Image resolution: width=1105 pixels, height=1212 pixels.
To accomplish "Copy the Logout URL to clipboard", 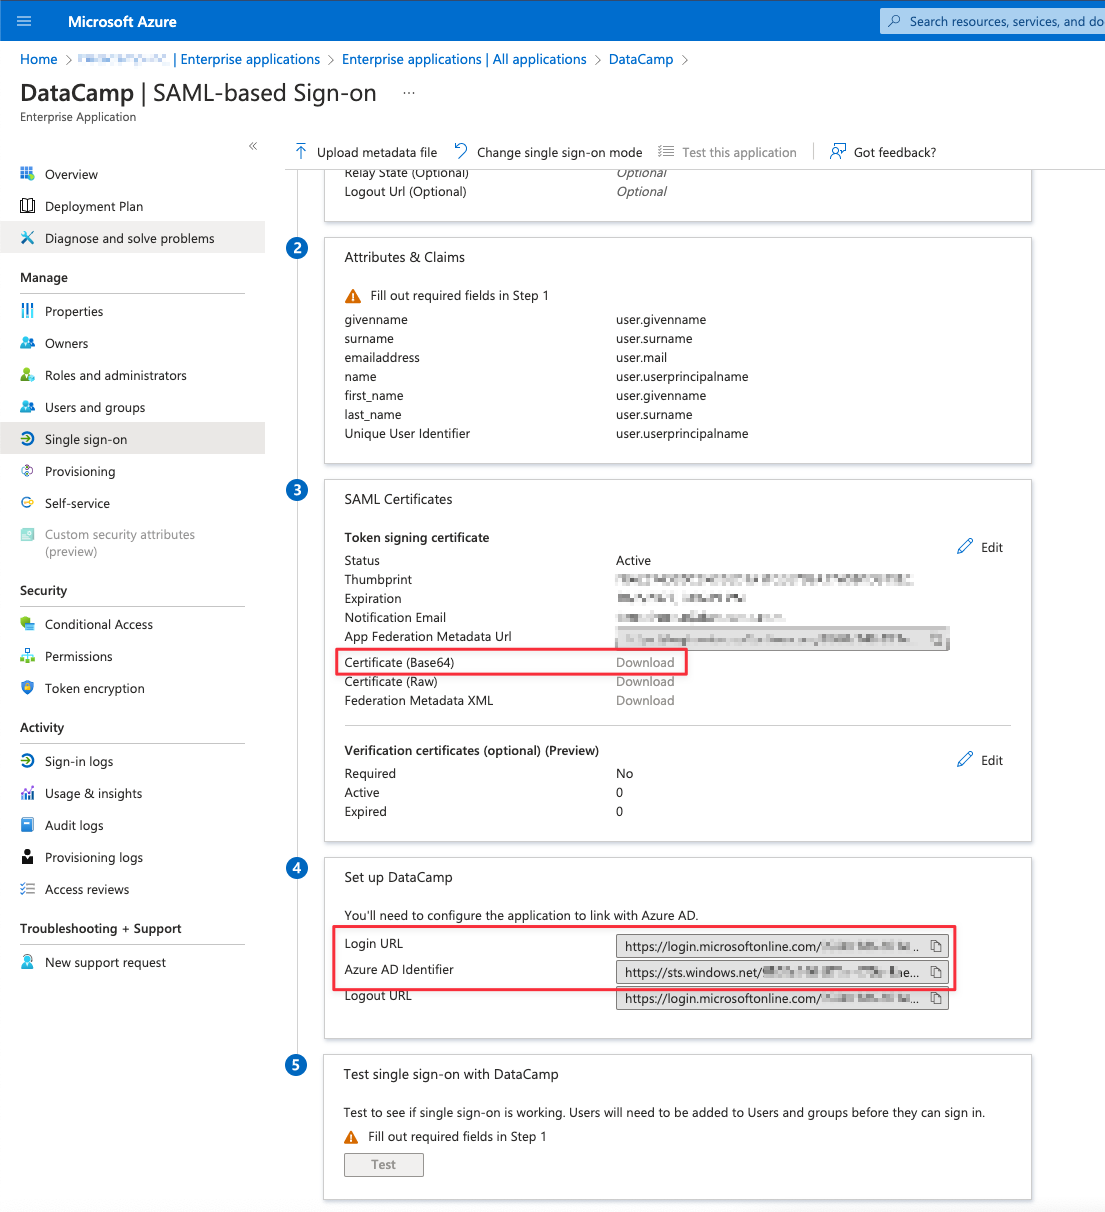I will pos(936,998).
